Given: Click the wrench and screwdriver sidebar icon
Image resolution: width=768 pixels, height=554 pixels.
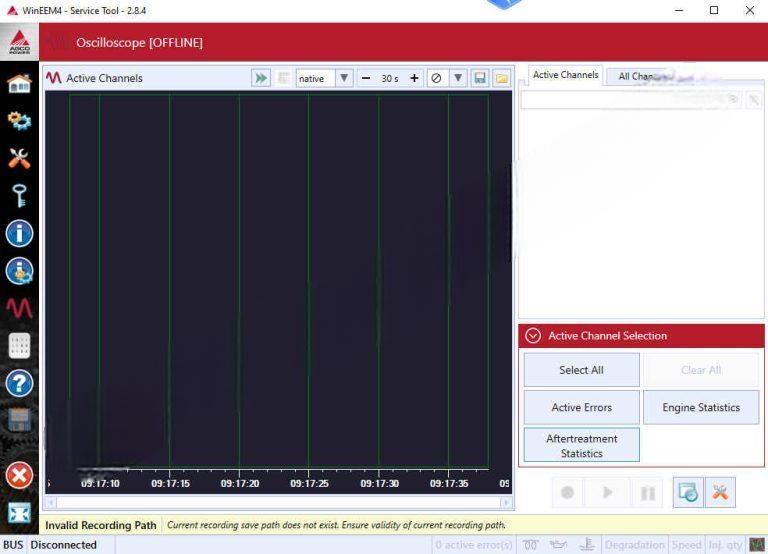Looking at the screenshot, I should click(19, 158).
